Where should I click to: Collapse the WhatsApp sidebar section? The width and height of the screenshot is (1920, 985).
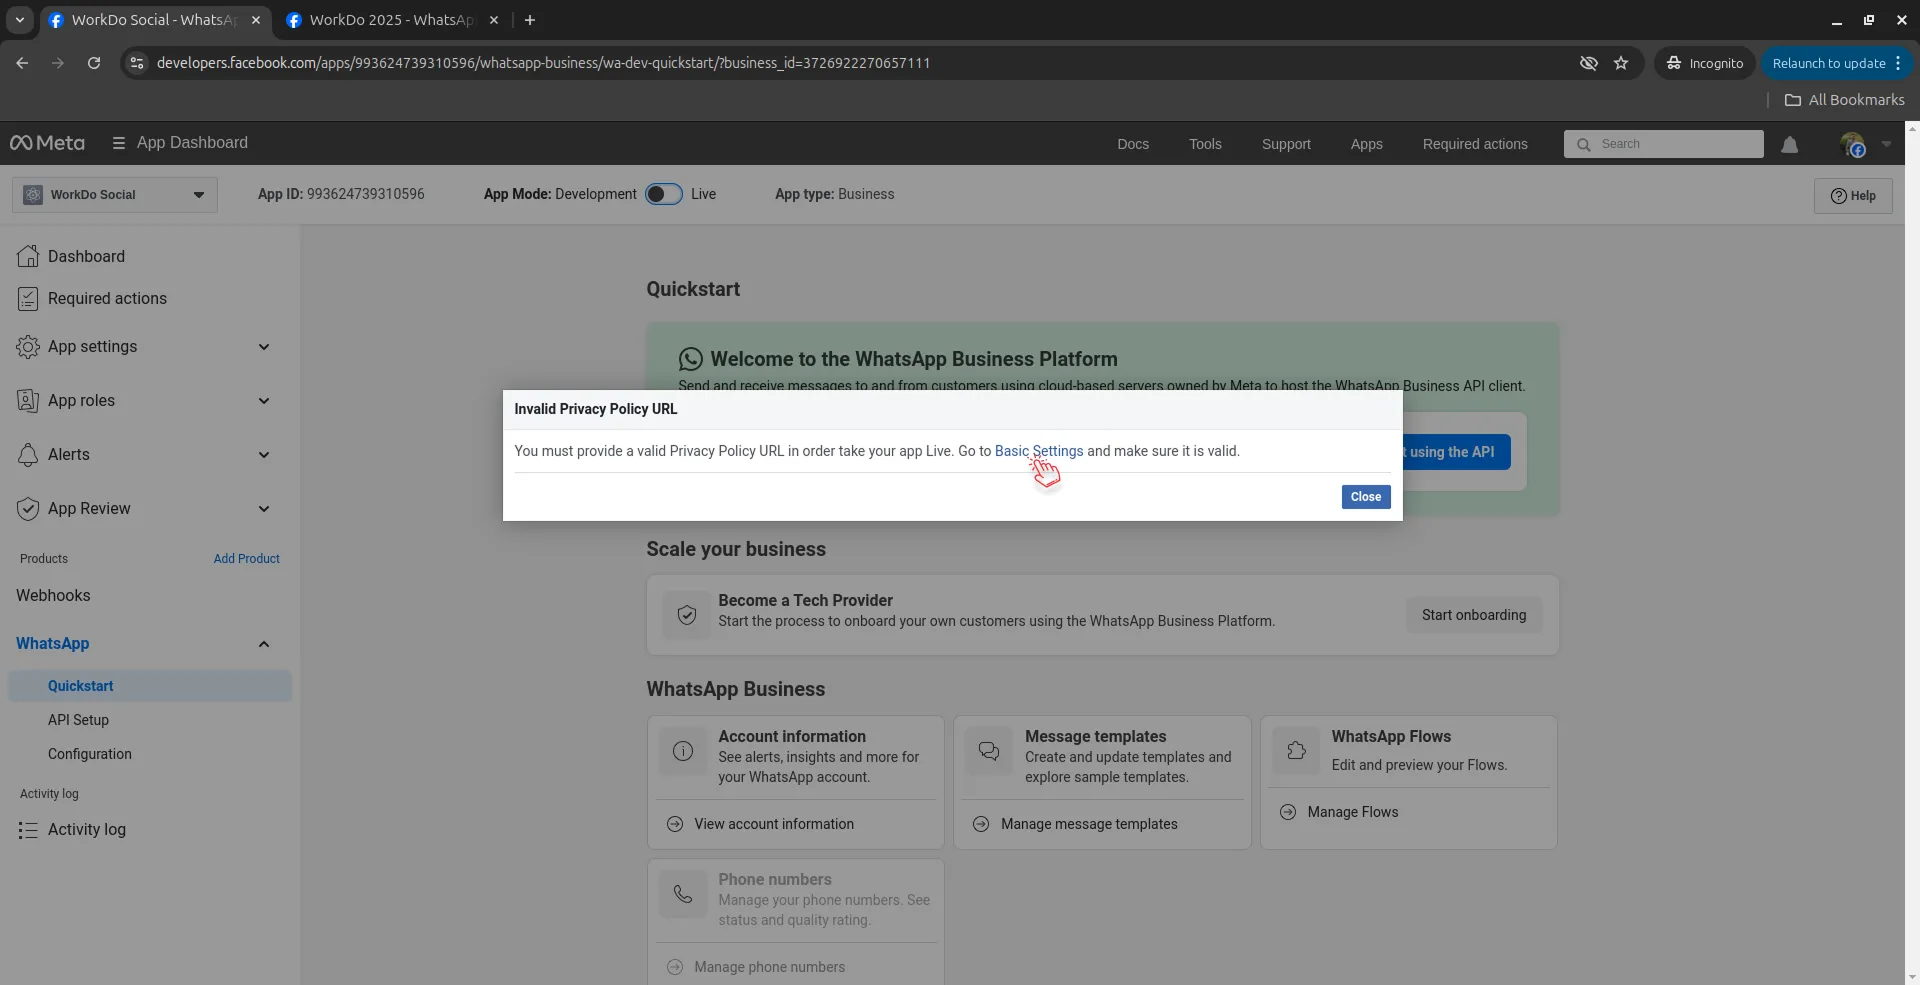point(264,644)
